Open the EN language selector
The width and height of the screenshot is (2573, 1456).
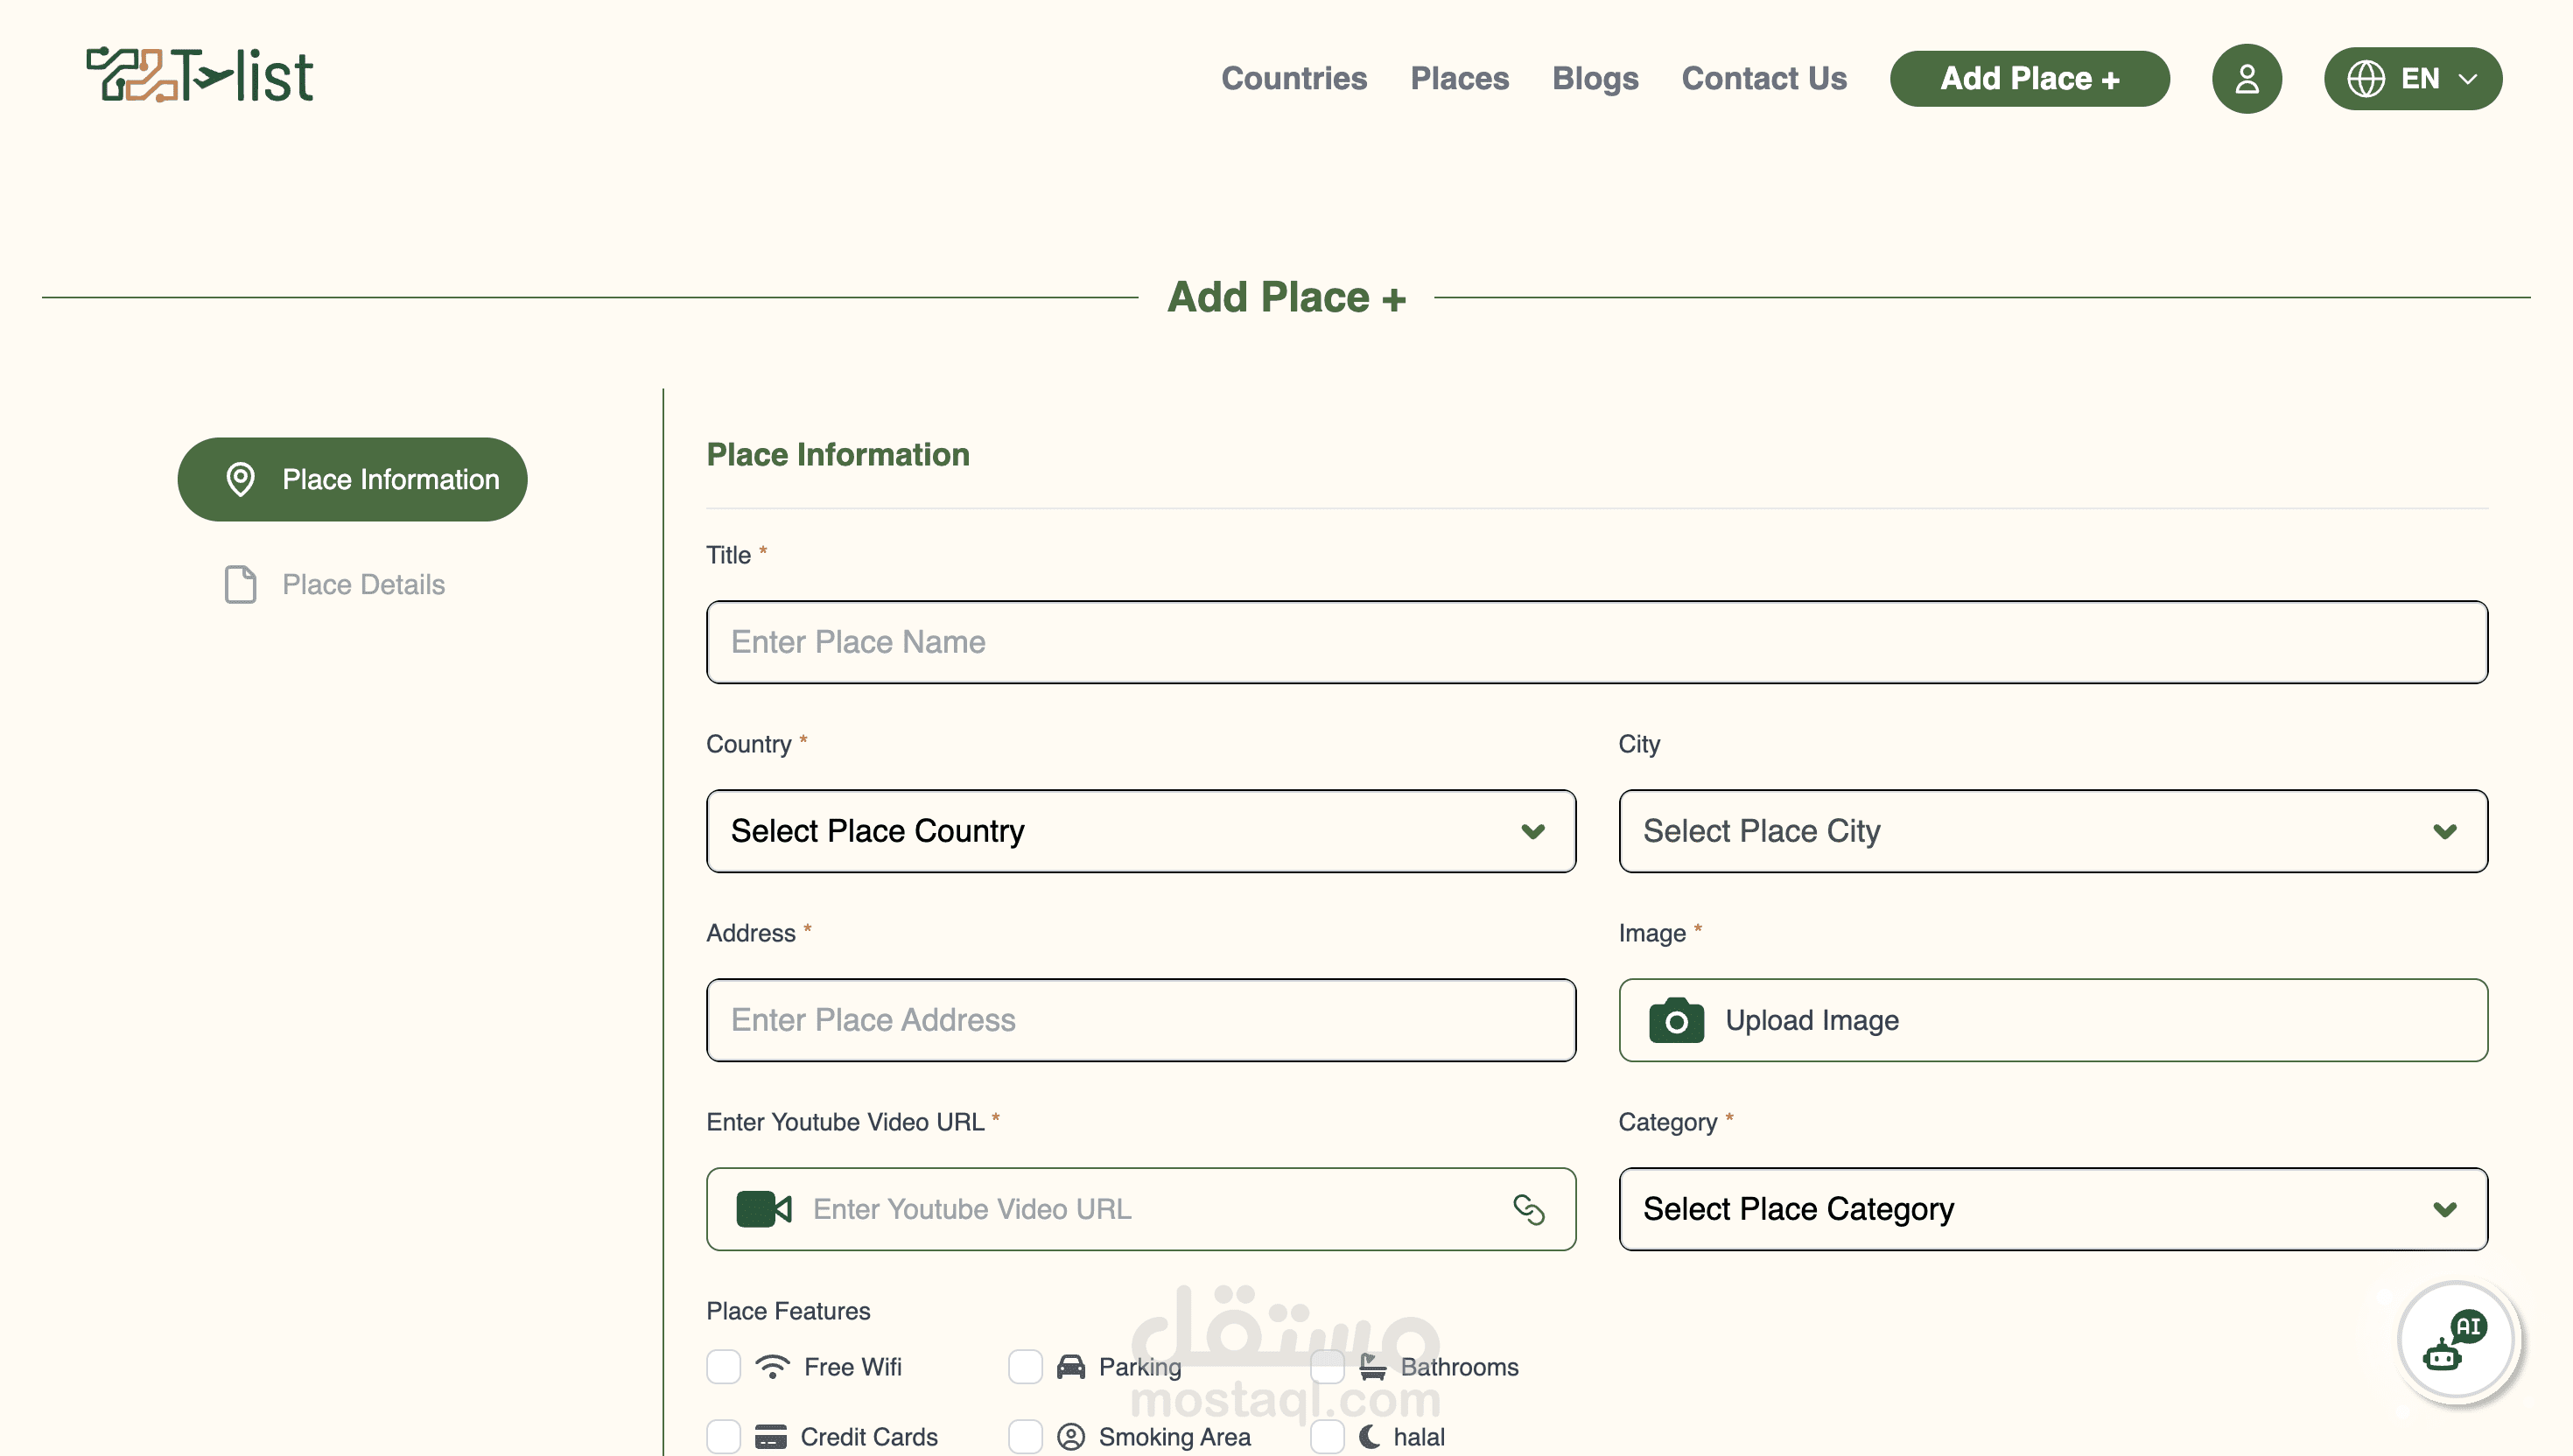pos(2411,78)
